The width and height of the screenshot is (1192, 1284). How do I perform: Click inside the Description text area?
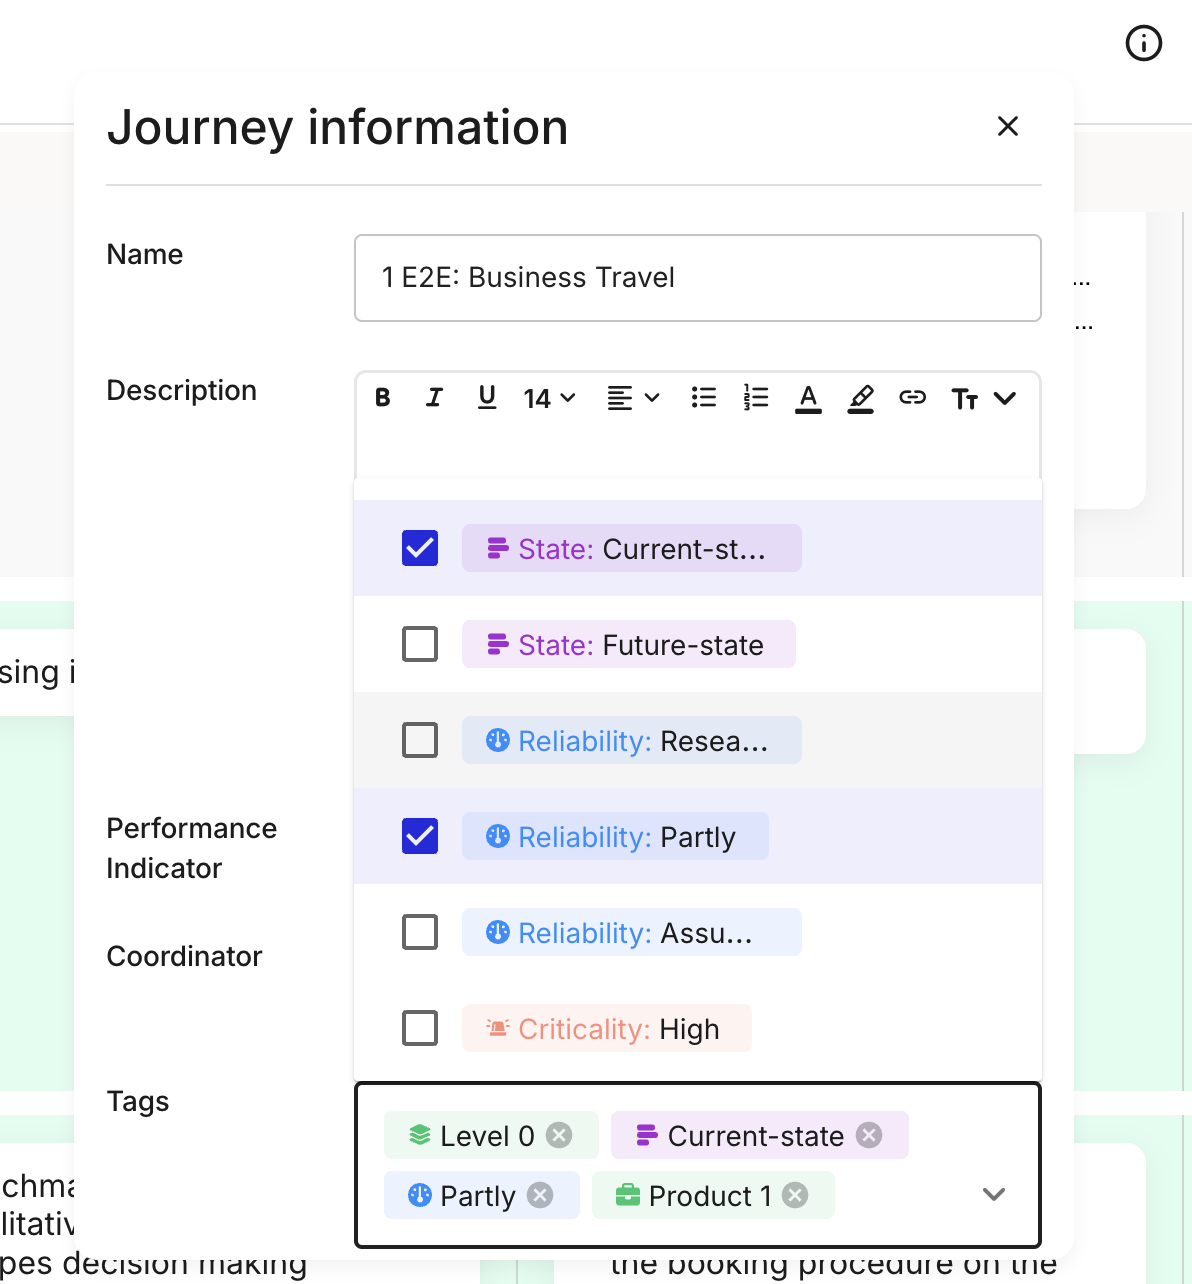point(698,452)
